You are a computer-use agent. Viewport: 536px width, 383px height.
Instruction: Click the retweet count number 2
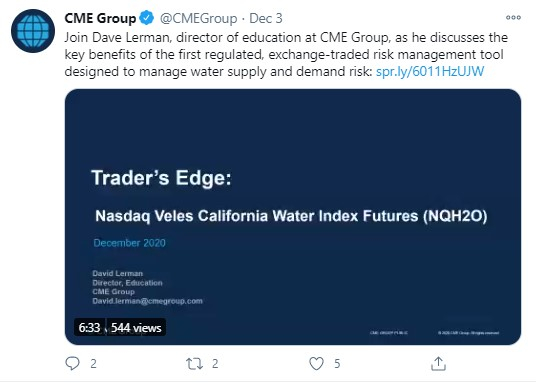tap(215, 364)
